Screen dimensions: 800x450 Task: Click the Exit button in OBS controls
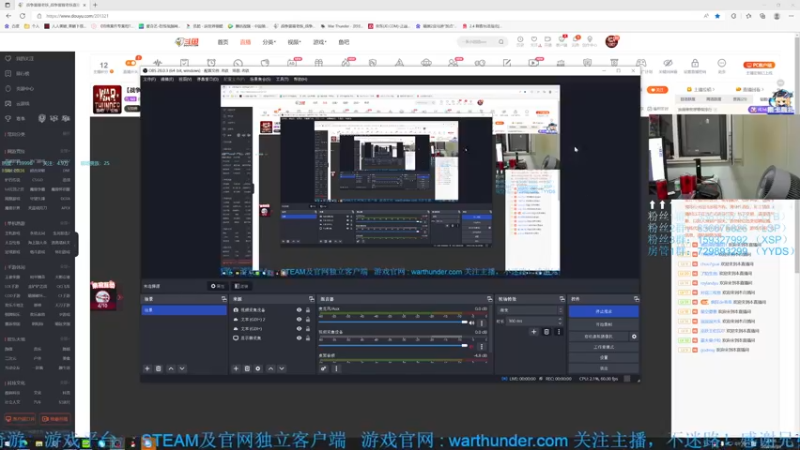coord(604,368)
